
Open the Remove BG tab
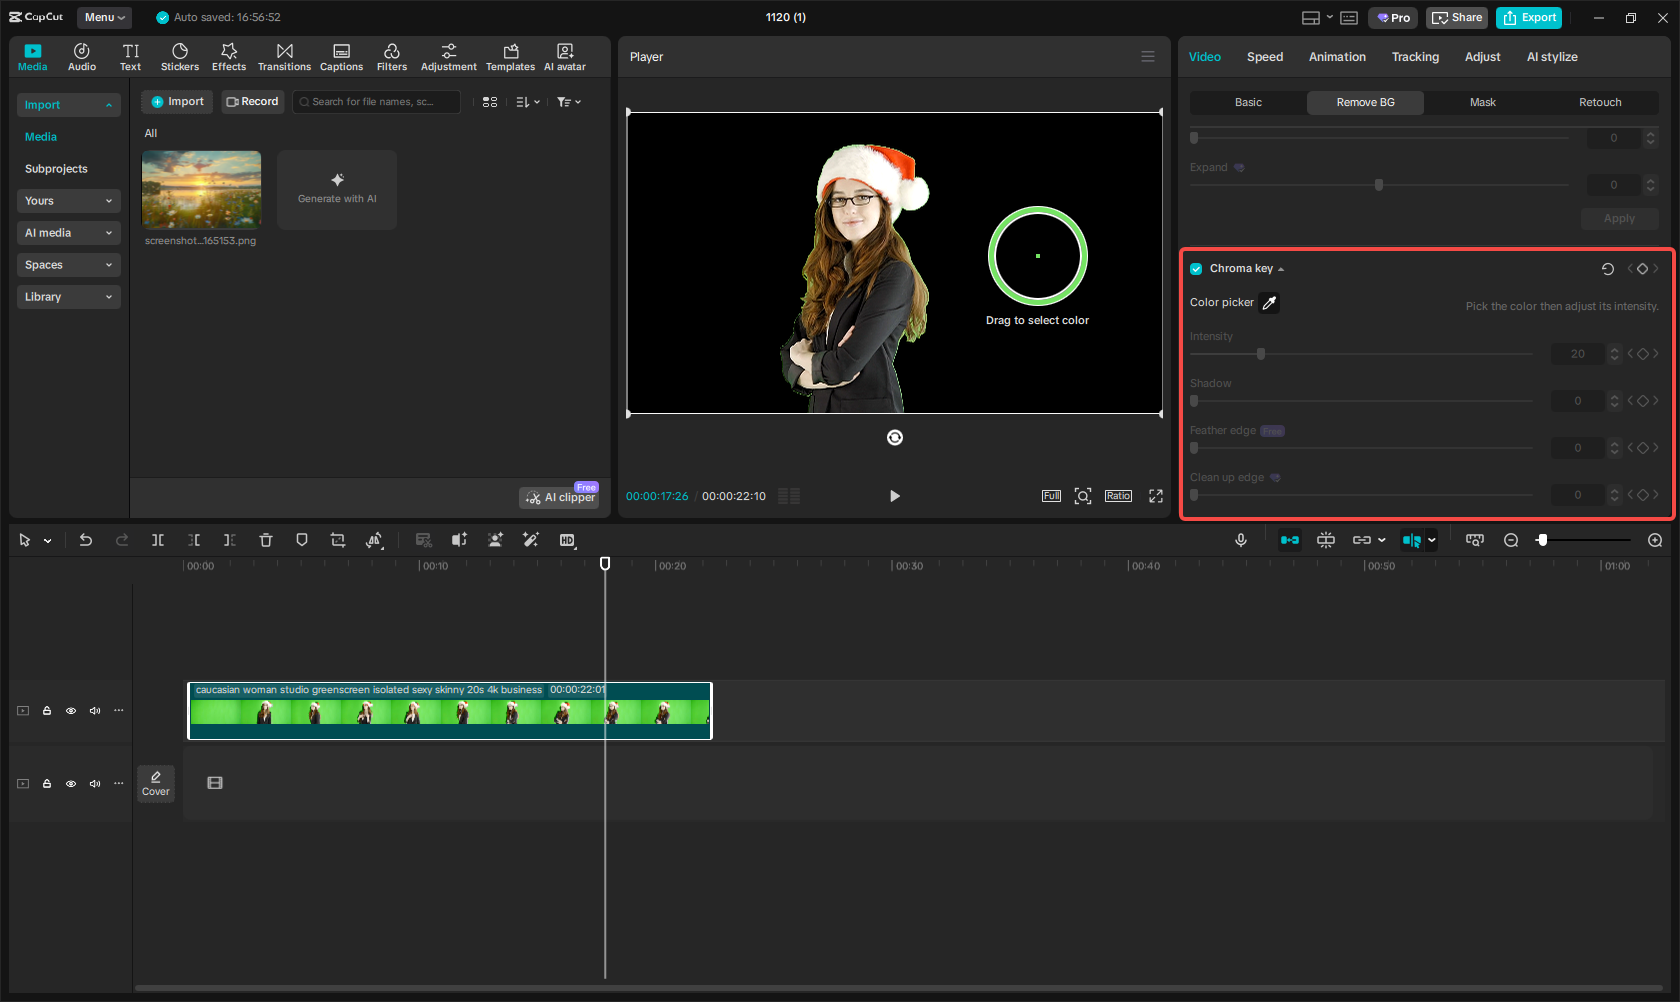pos(1365,102)
